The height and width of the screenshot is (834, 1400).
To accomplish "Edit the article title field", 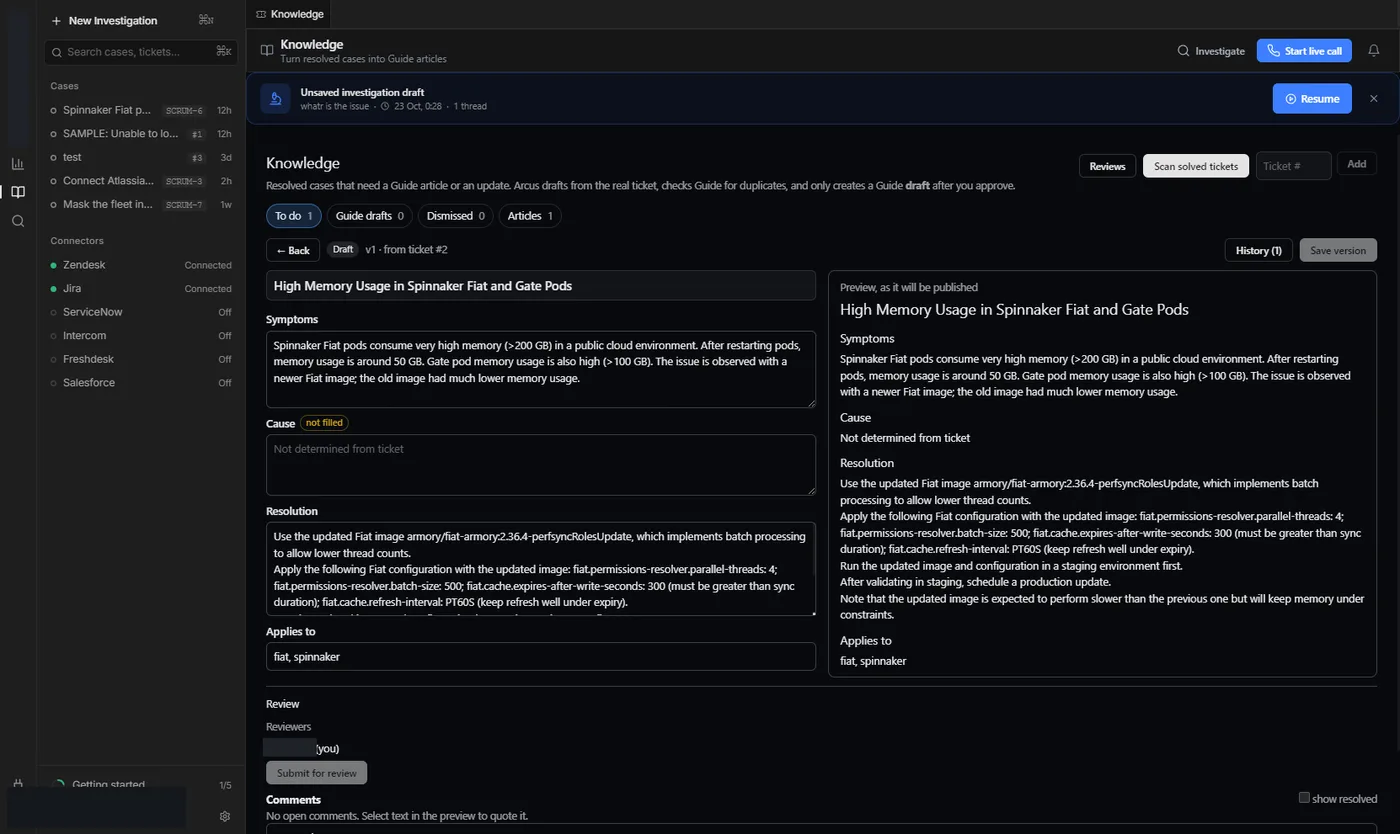I will pyautogui.click(x=541, y=286).
